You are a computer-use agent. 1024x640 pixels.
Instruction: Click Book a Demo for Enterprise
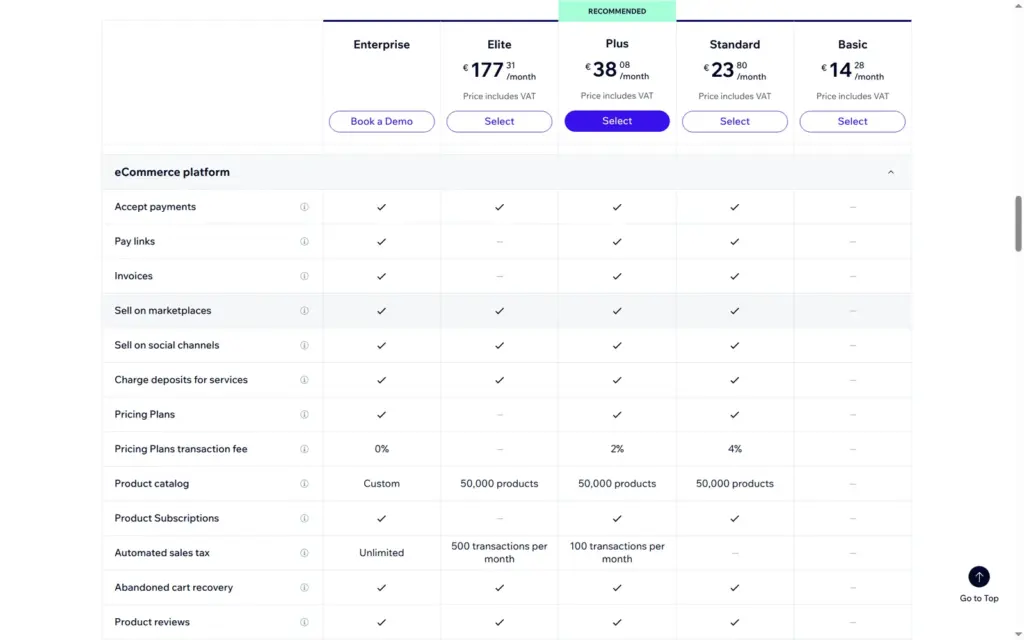(x=381, y=121)
